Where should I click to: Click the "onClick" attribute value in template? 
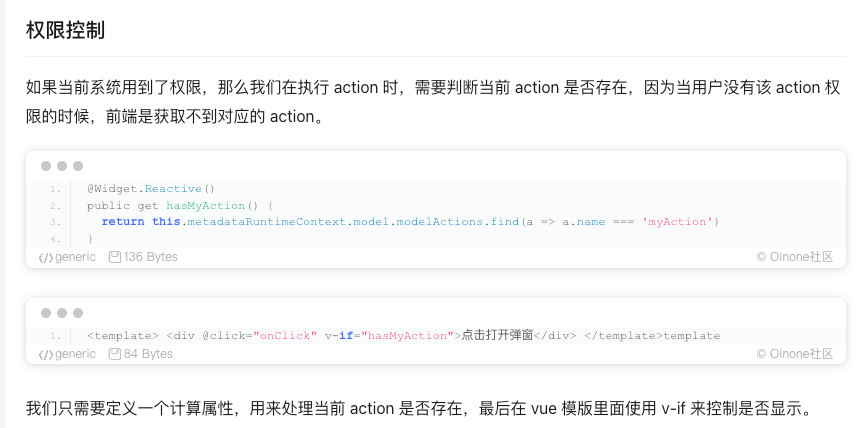tap(285, 336)
